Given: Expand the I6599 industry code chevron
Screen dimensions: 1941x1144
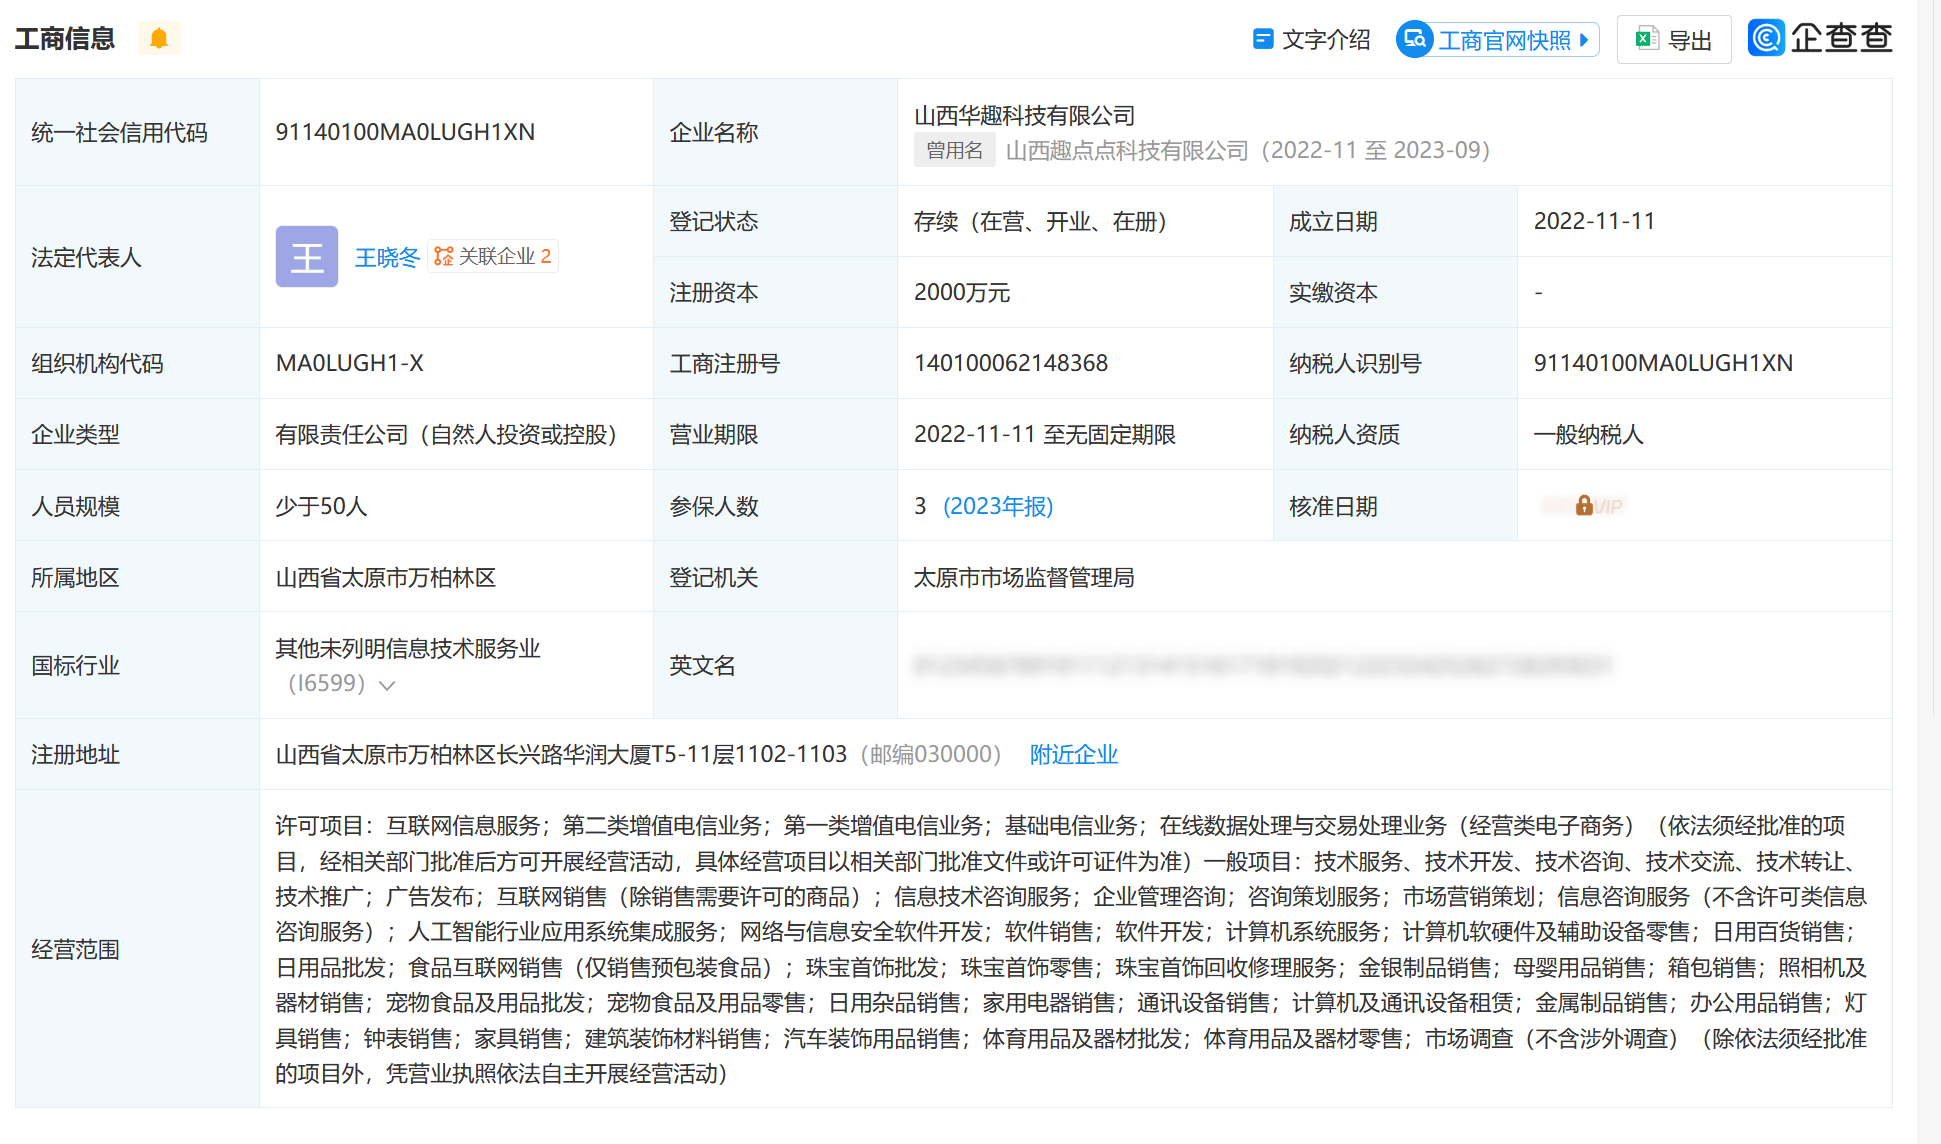Looking at the screenshot, I should 387,685.
